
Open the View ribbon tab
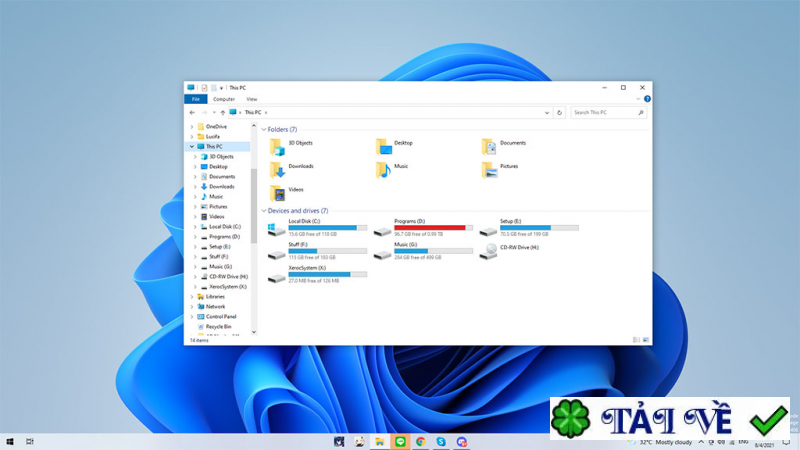(x=252, y=99)
